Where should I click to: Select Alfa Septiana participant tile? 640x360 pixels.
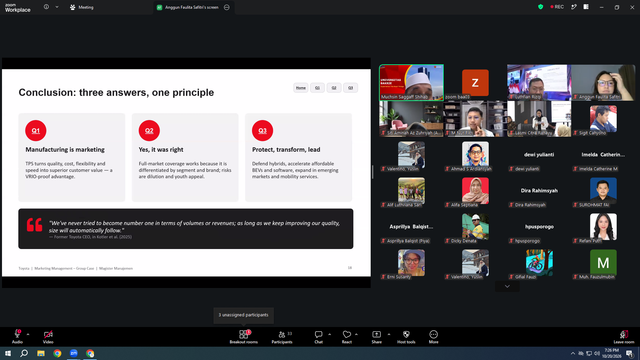(x=475, y=191)
